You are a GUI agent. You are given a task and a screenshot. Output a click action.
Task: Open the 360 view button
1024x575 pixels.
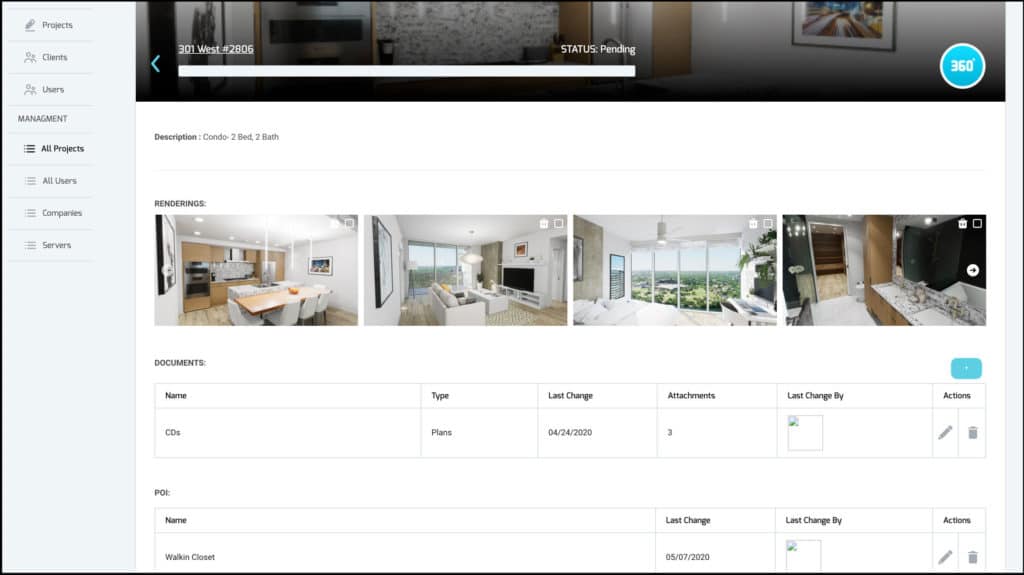click(962, 66)
